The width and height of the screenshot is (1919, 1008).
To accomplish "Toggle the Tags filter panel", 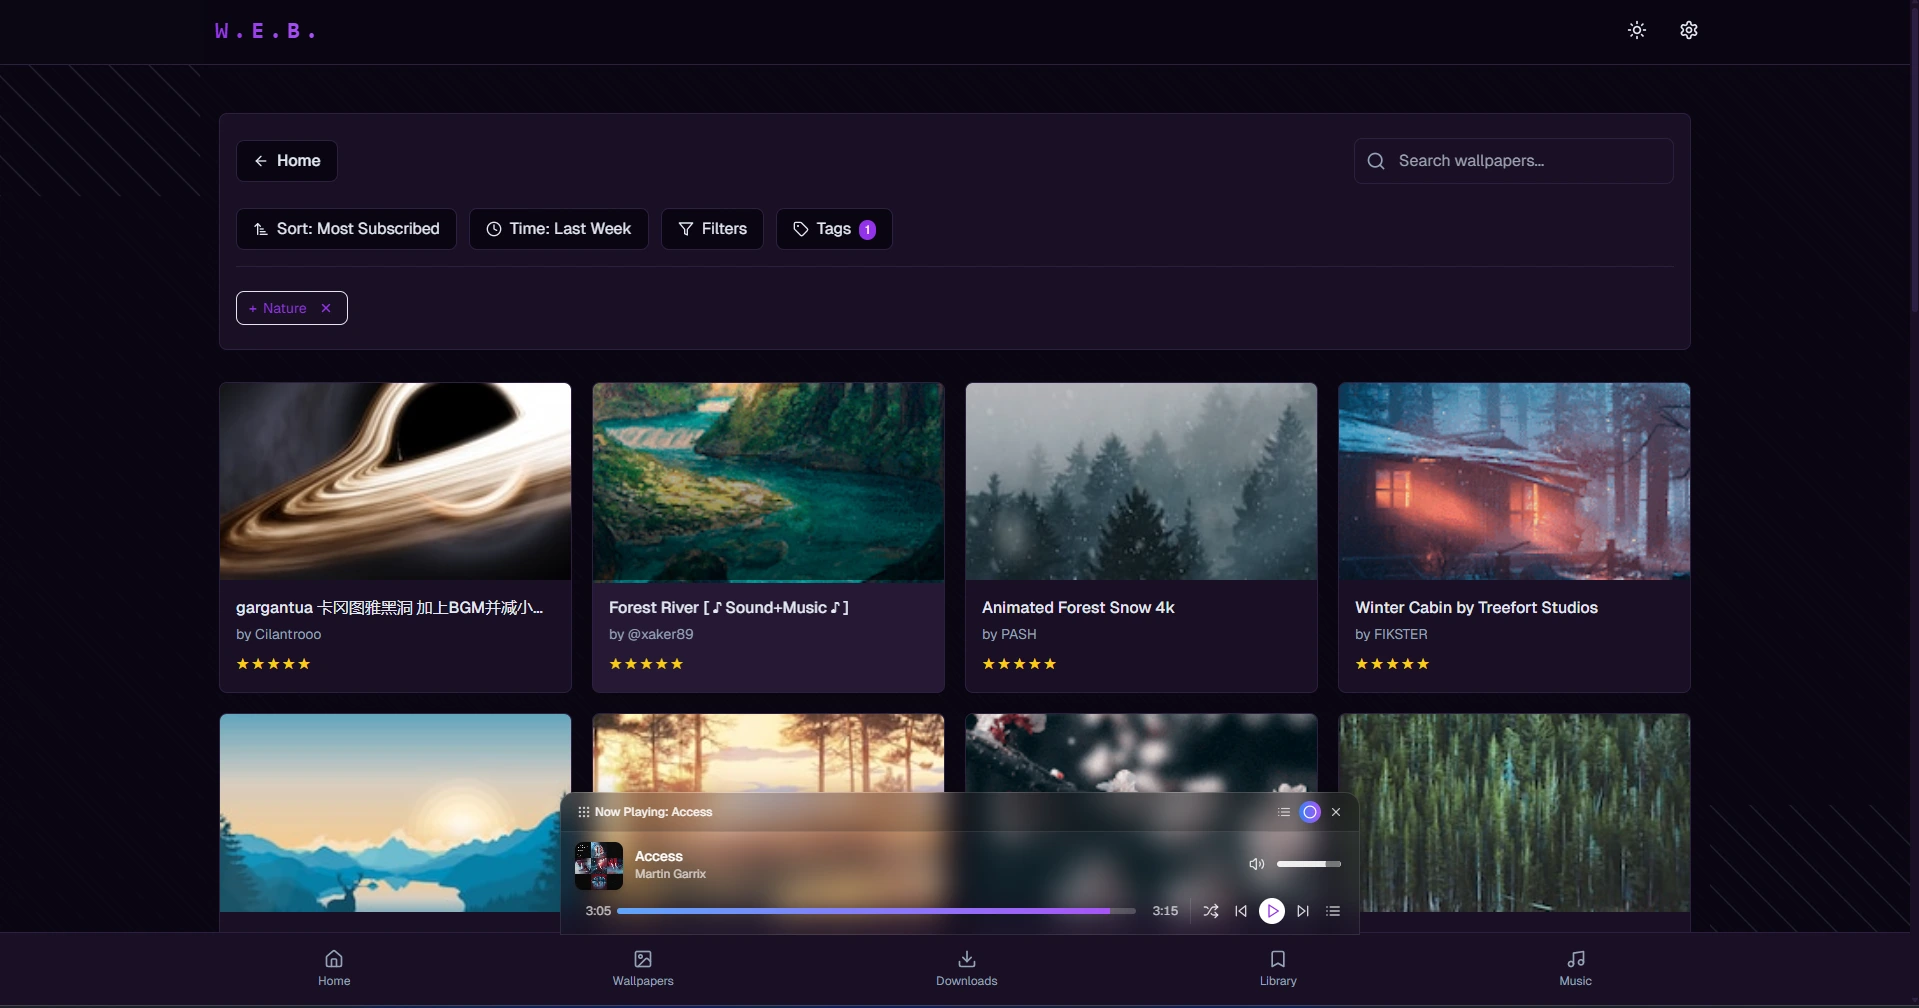I will click(833, 229).
